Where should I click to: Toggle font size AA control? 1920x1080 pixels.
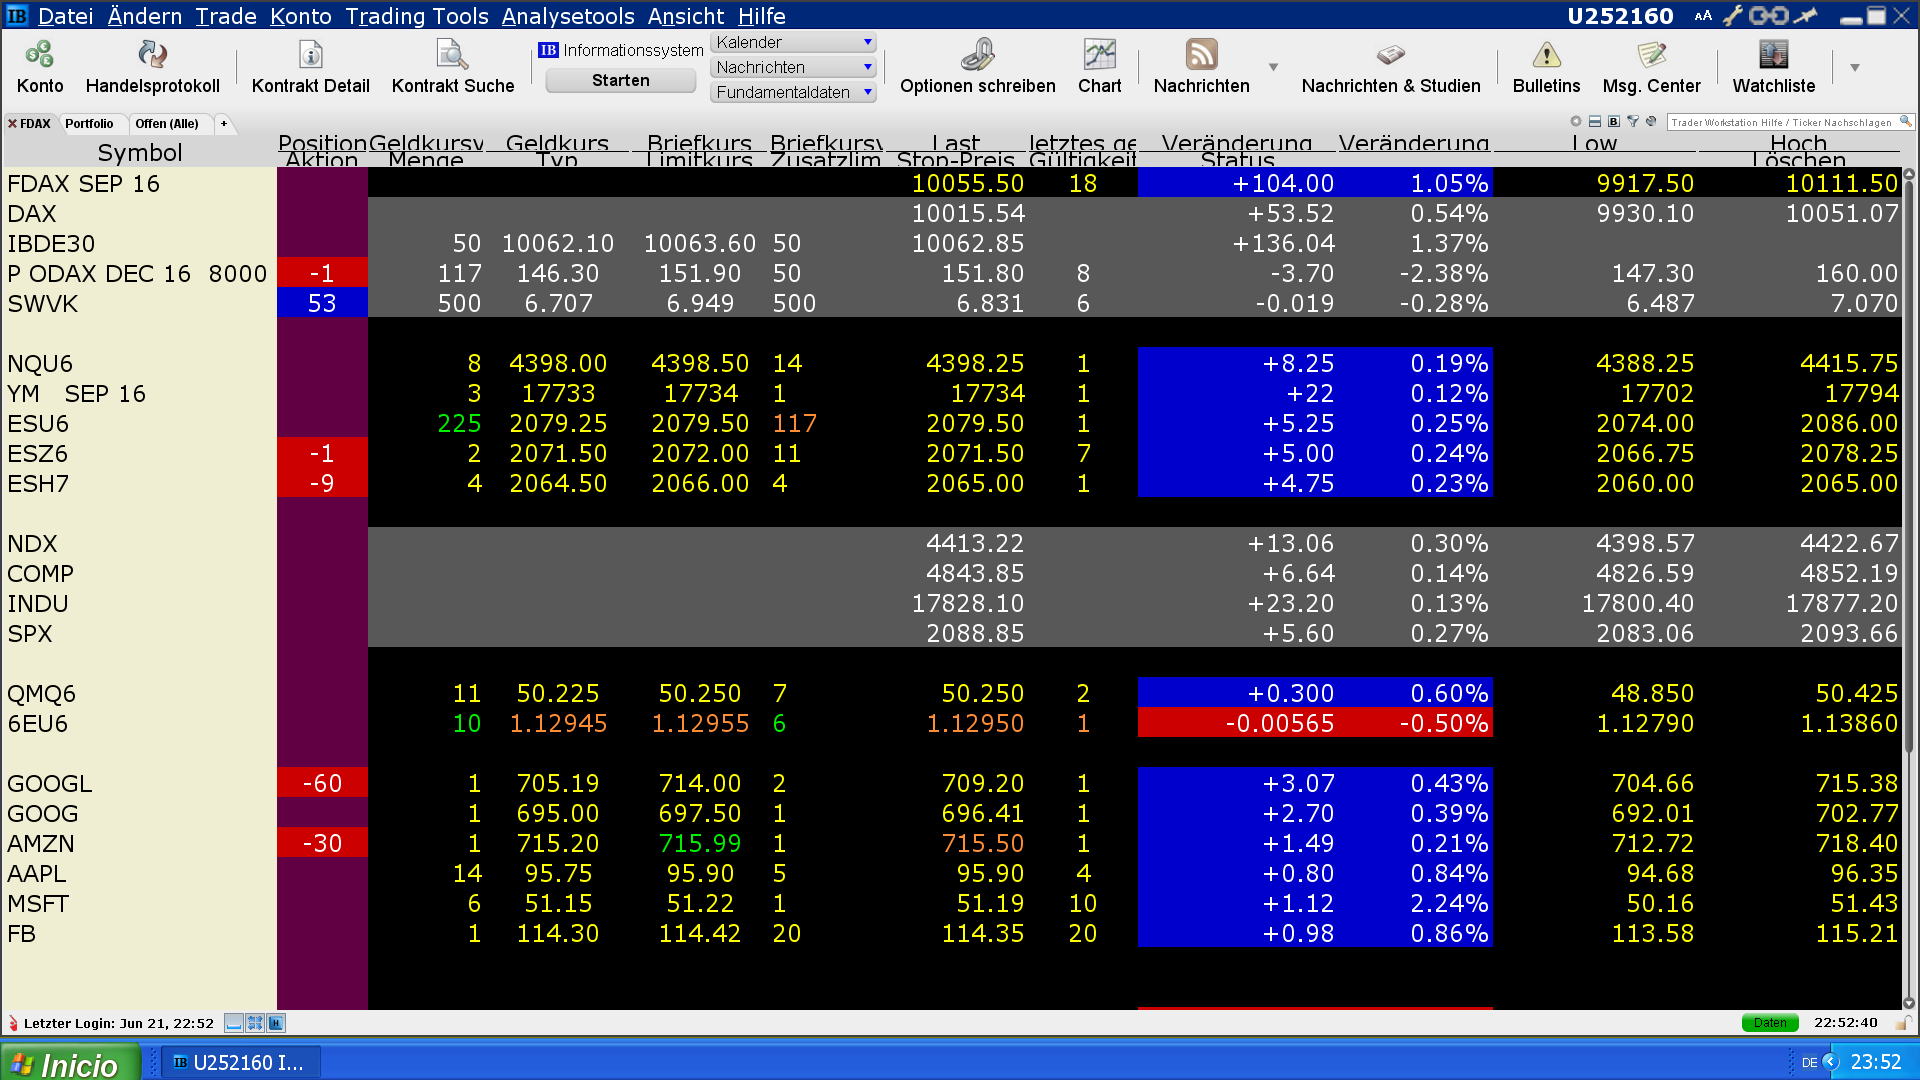tap(1703, 16)
